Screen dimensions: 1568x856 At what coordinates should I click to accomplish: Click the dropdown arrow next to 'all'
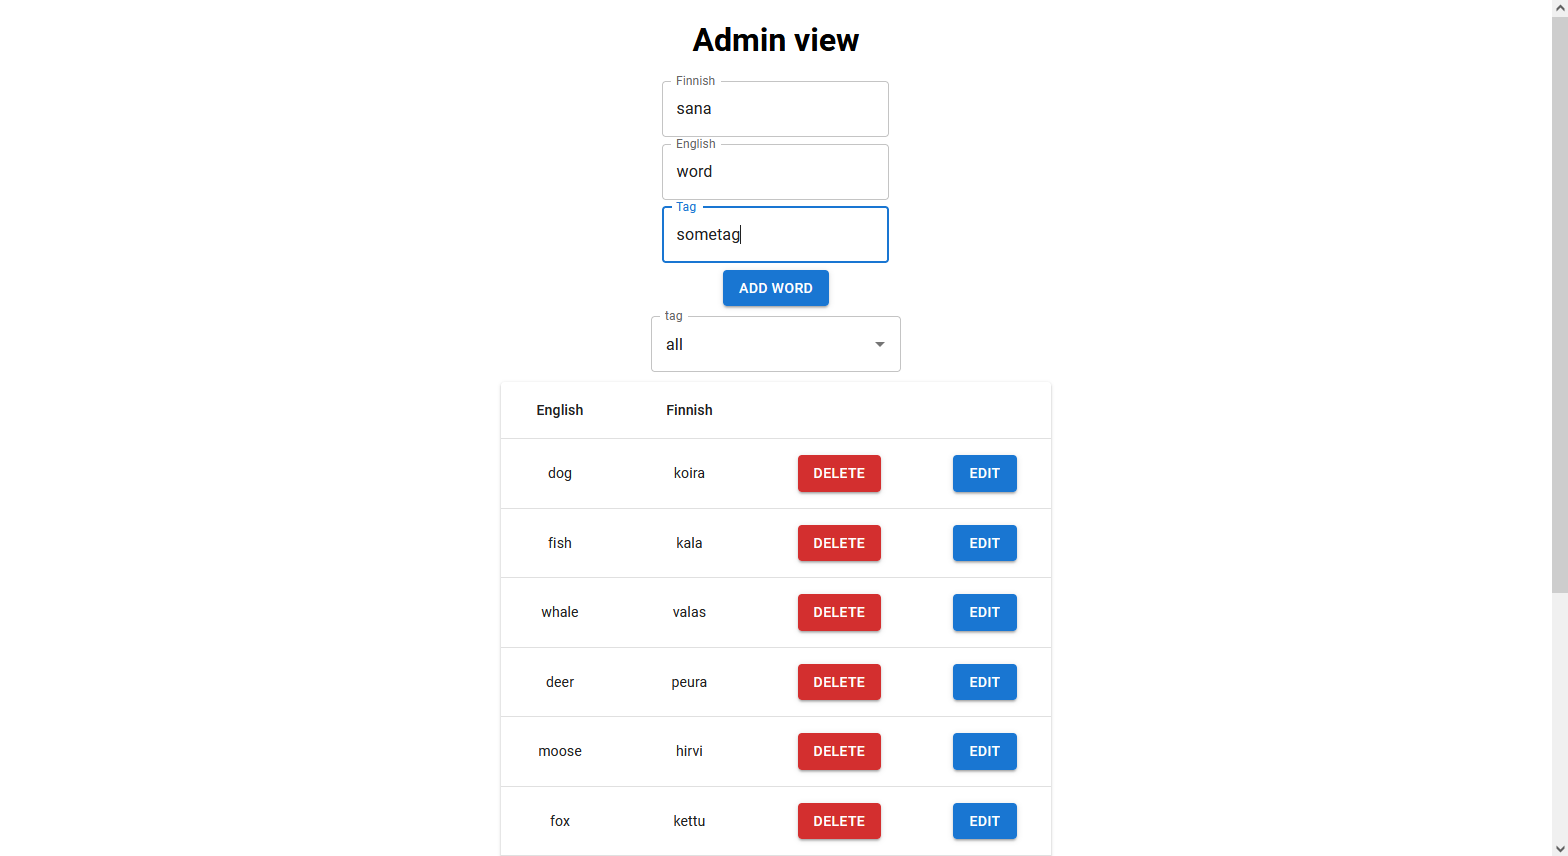pos(878,343)
